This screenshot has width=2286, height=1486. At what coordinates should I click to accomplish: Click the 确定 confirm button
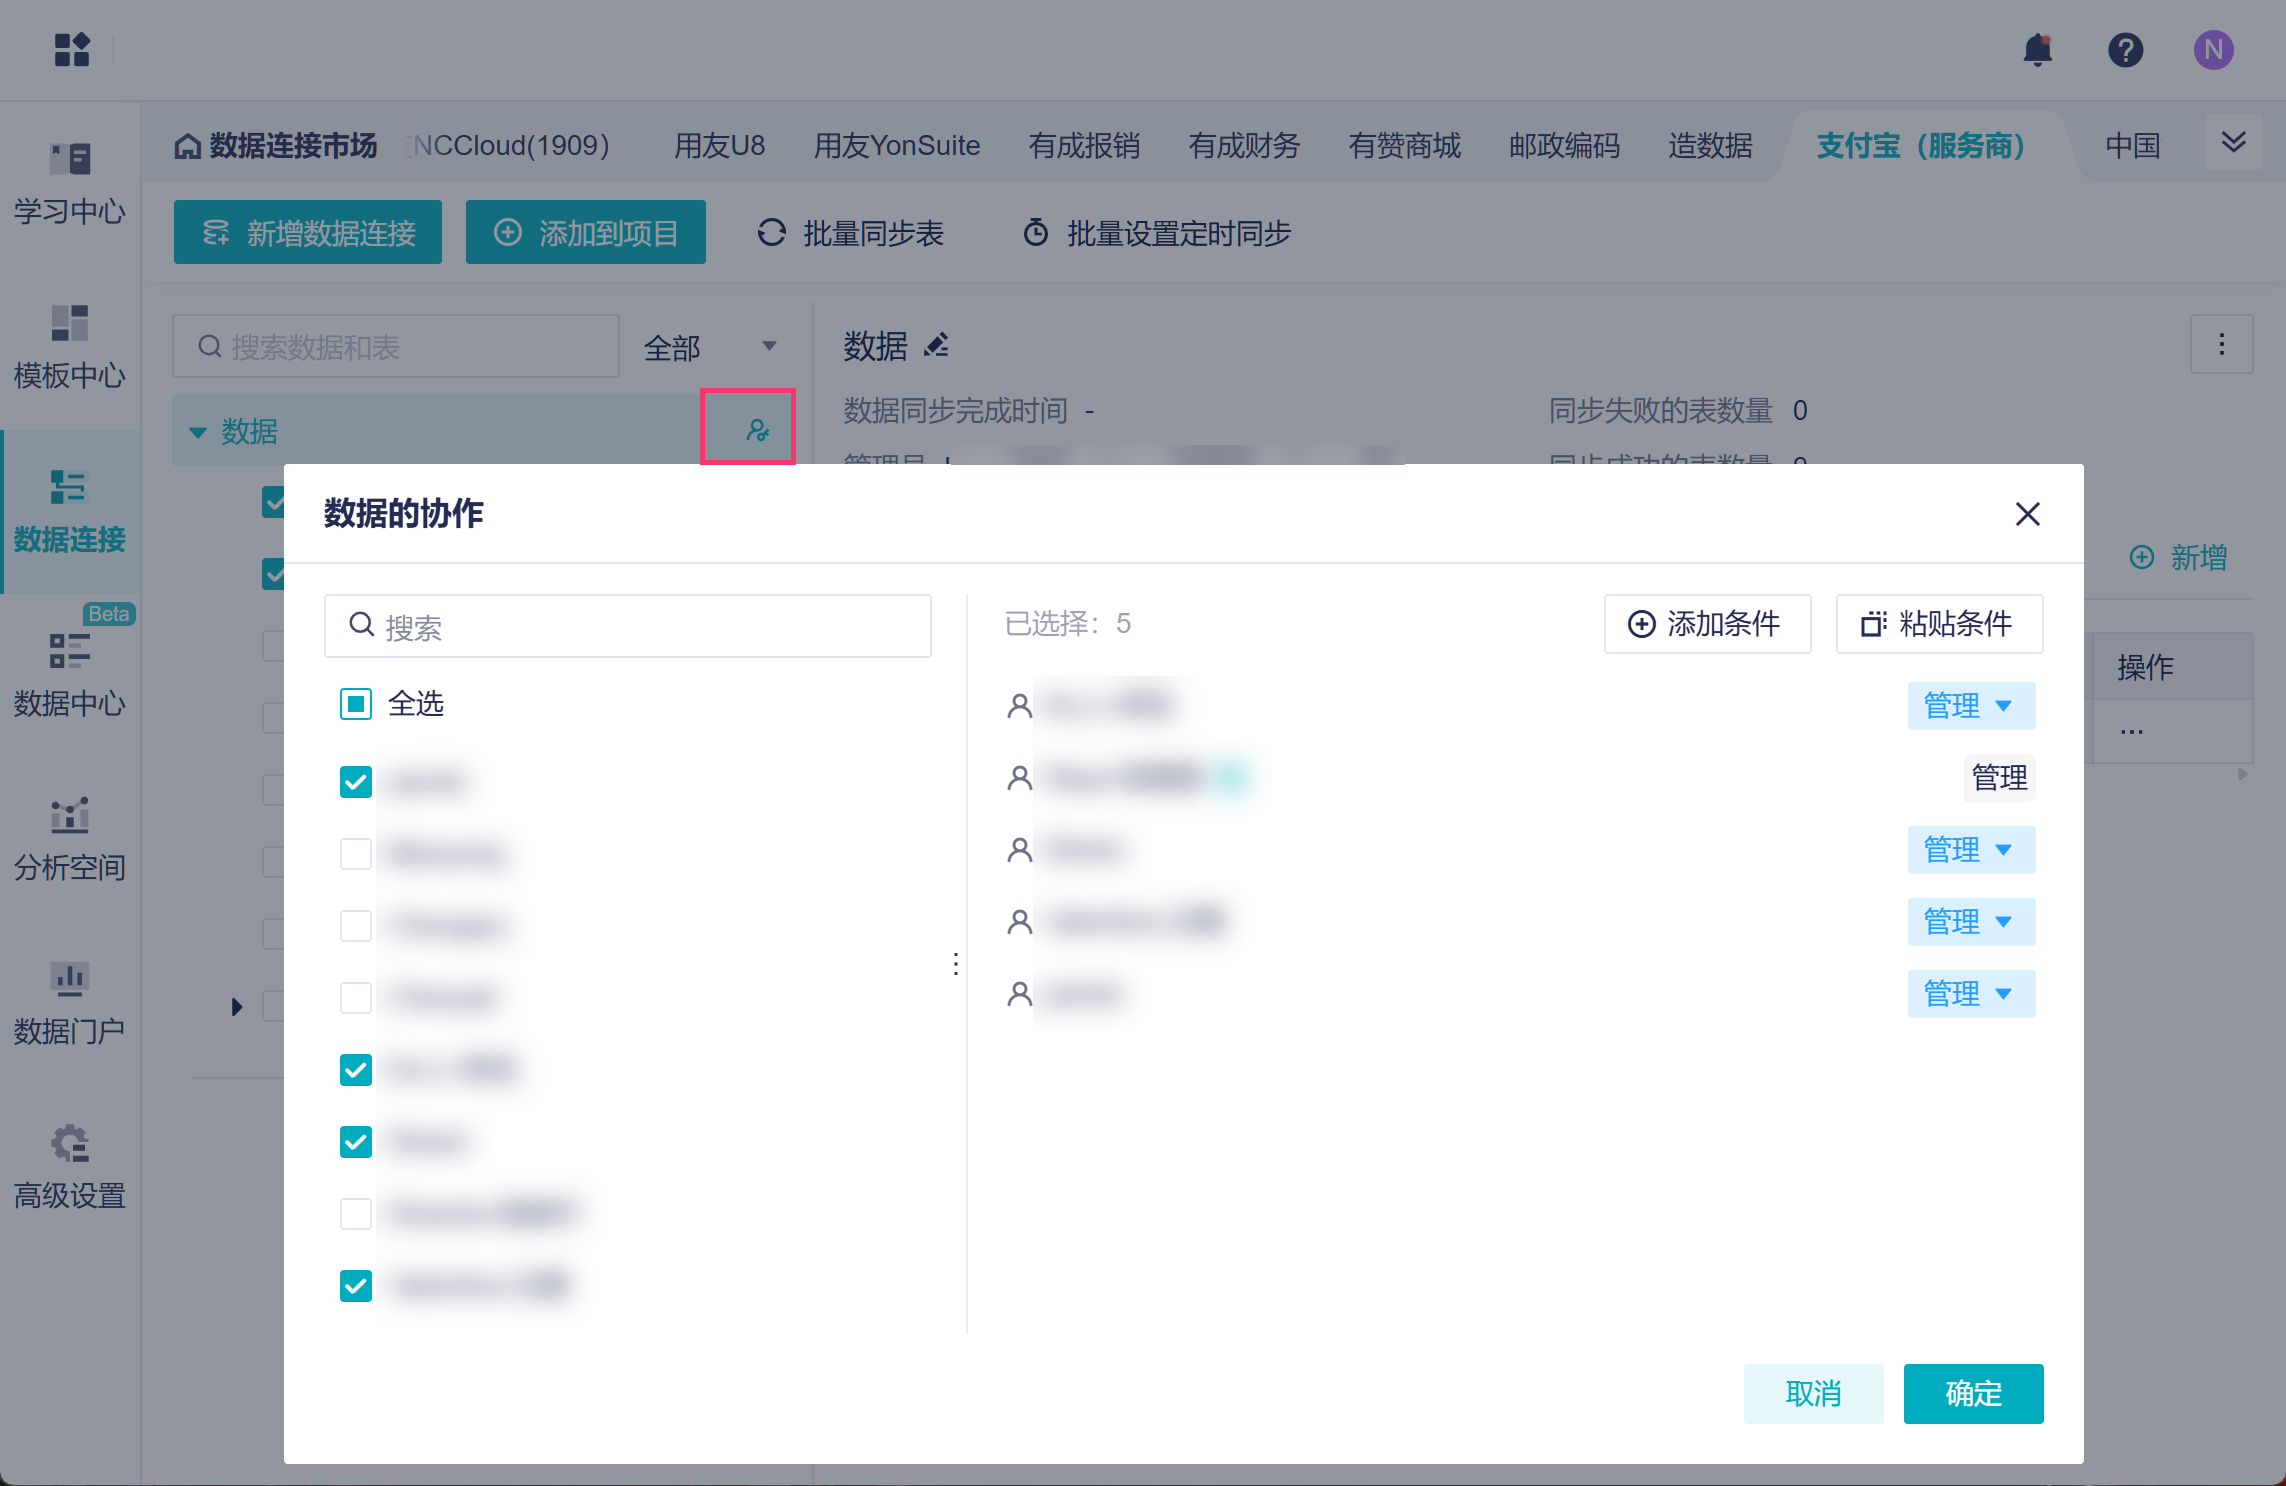coord(1972,1393)
